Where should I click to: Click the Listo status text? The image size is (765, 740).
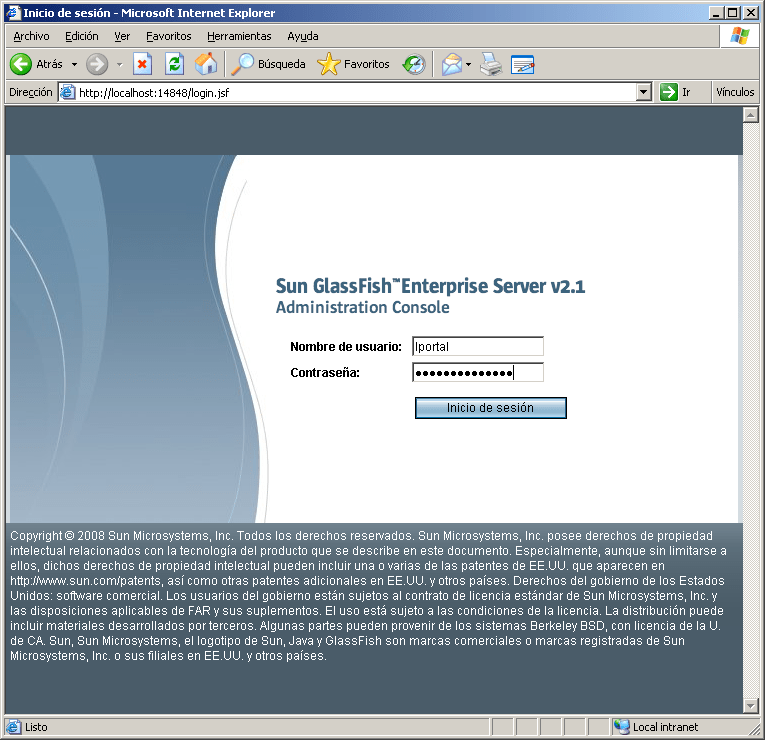(x=37, y=727)
